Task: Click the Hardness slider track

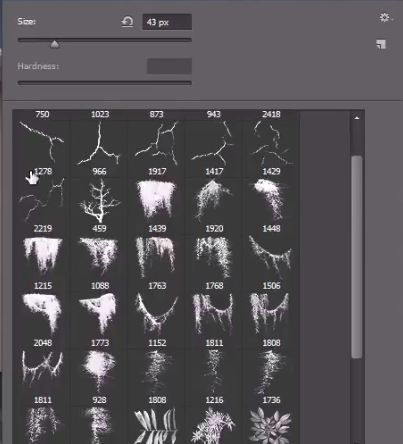Action: (105, 82)
